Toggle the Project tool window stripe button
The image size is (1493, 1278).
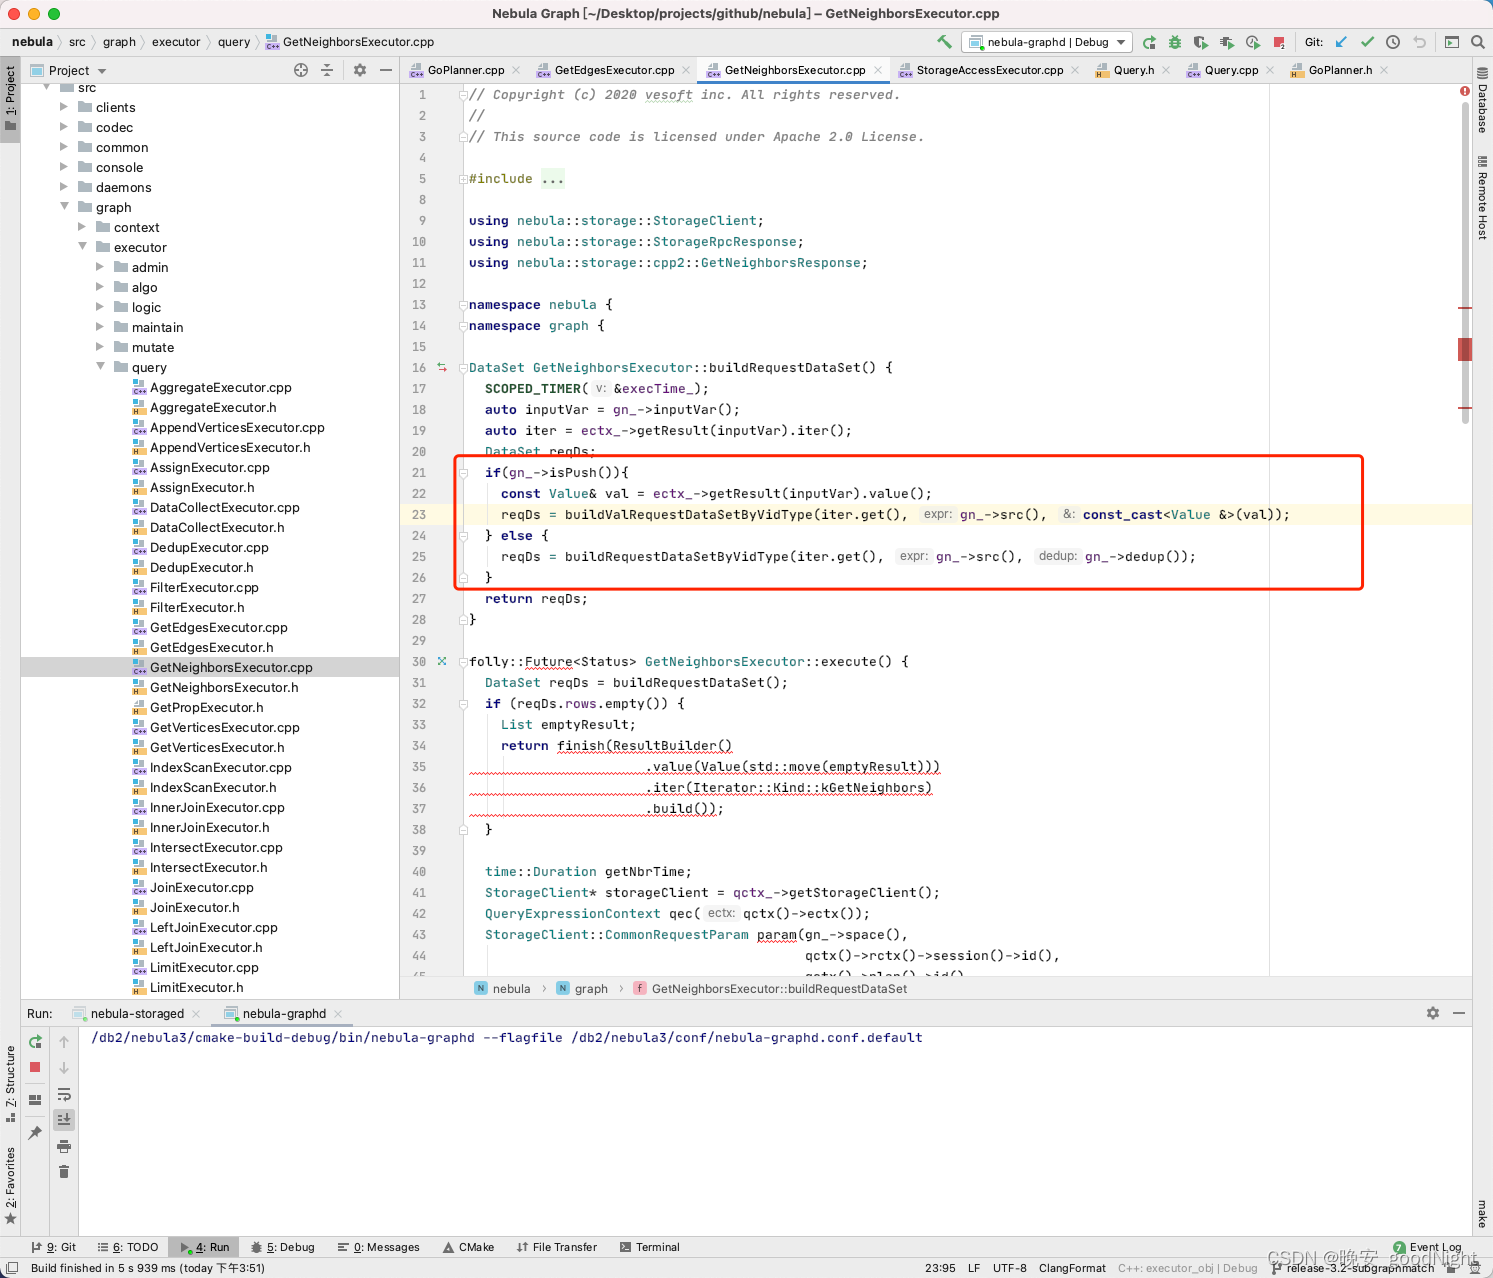[10, 100]
